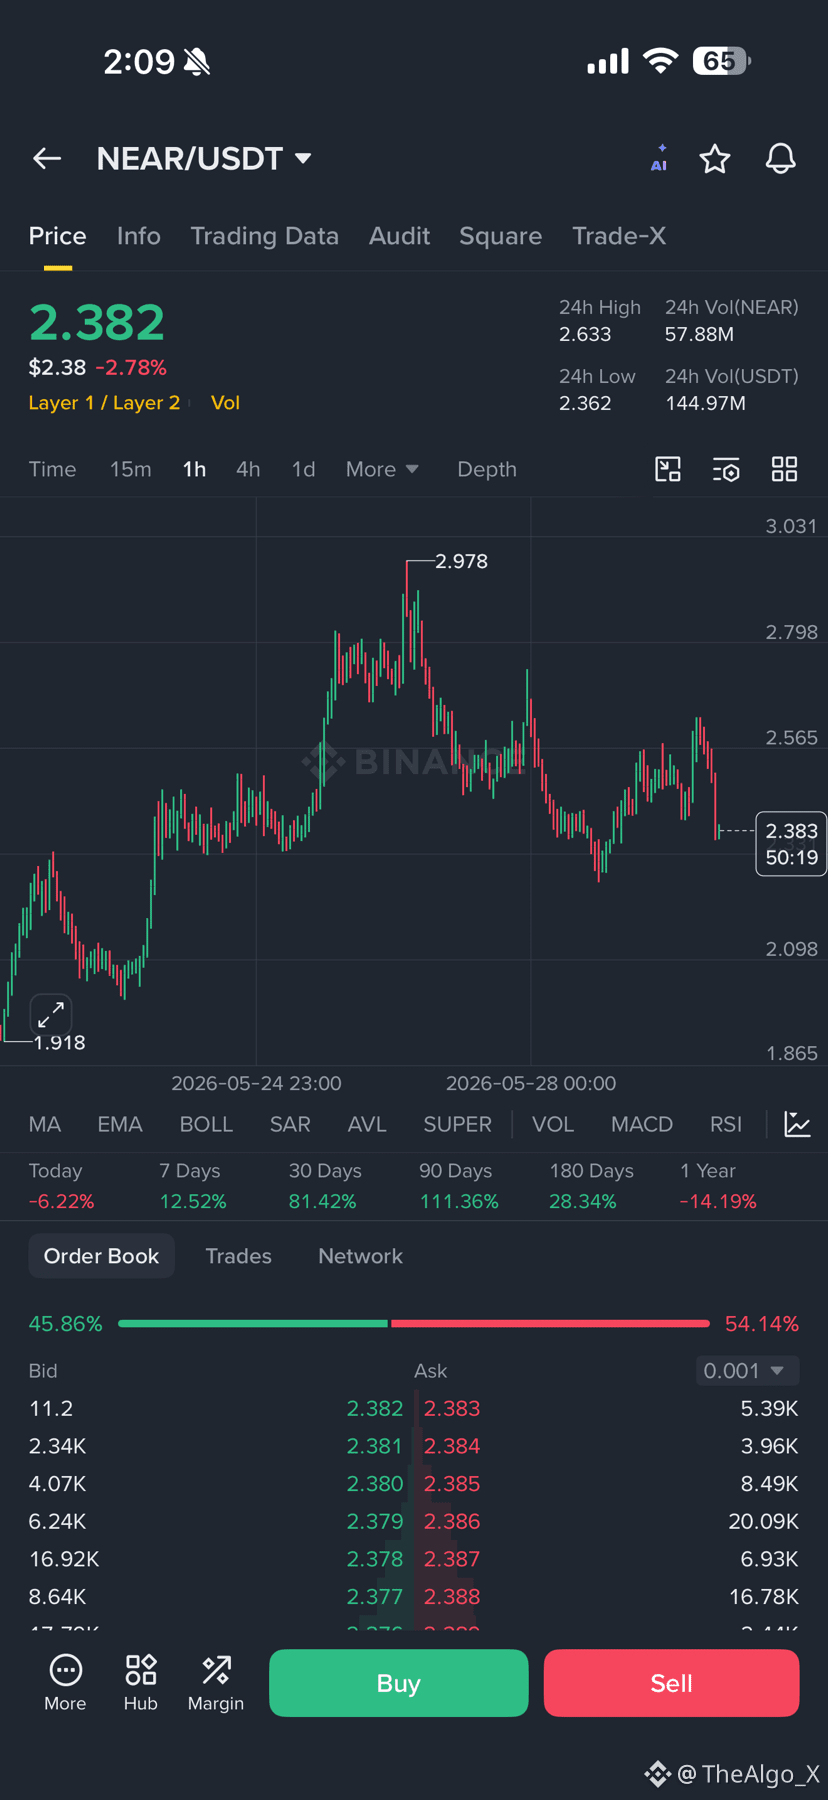The width and height of the screenshot is (828, 1800).
Task: Switch to the Info tab
Action: click(x=138, y=236)
